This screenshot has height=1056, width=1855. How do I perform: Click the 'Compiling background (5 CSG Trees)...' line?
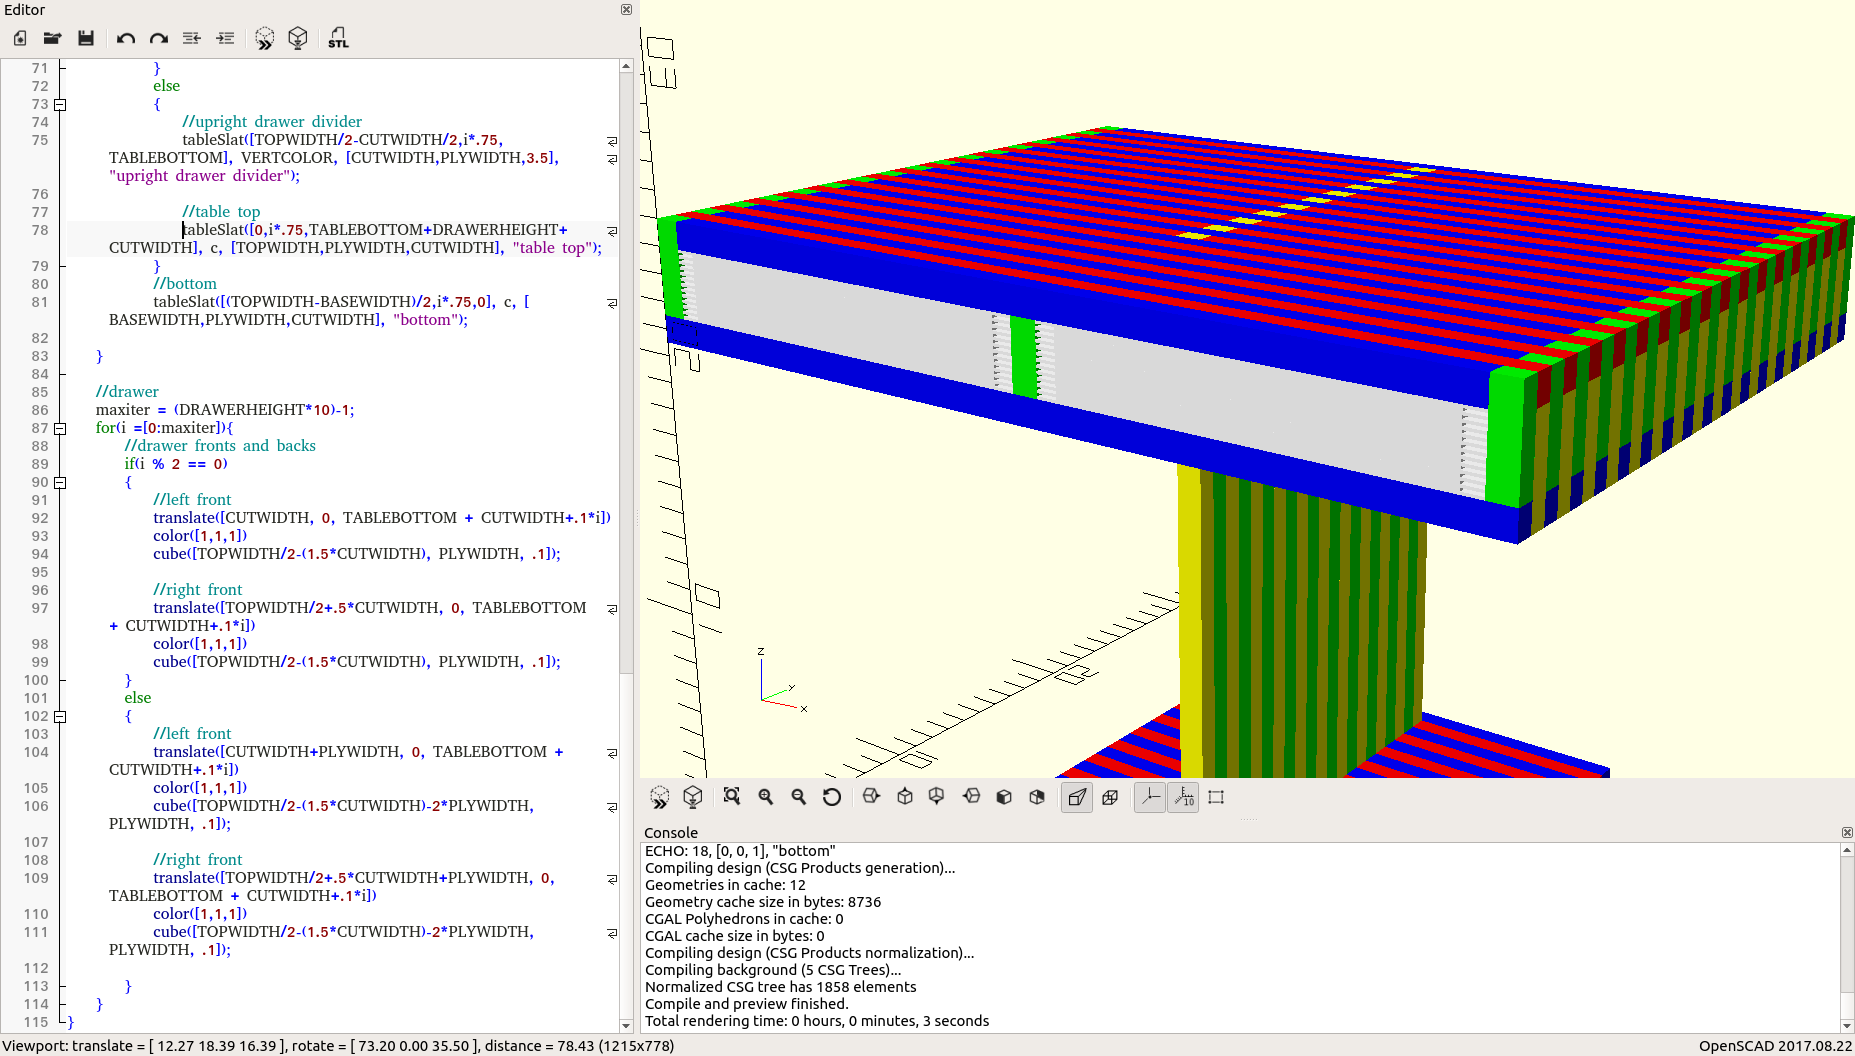coord(773,970)
